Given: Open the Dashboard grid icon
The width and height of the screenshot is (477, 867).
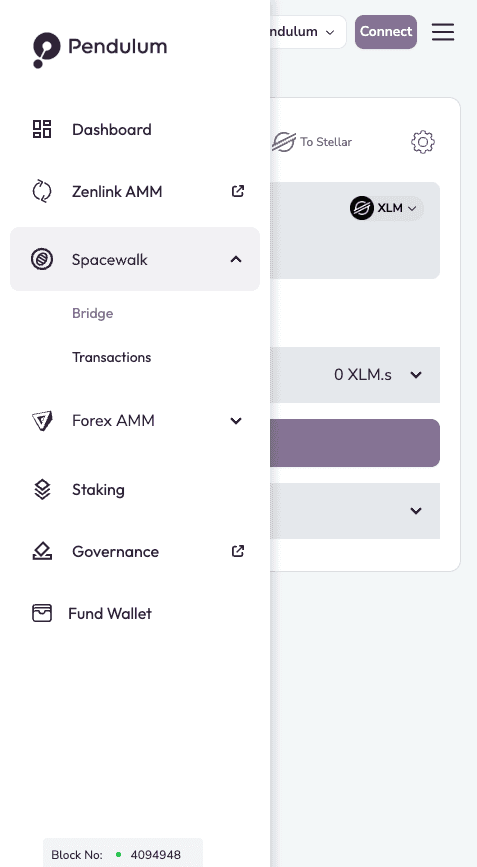Looking at the screenshot, I should [x=42, y=129].
